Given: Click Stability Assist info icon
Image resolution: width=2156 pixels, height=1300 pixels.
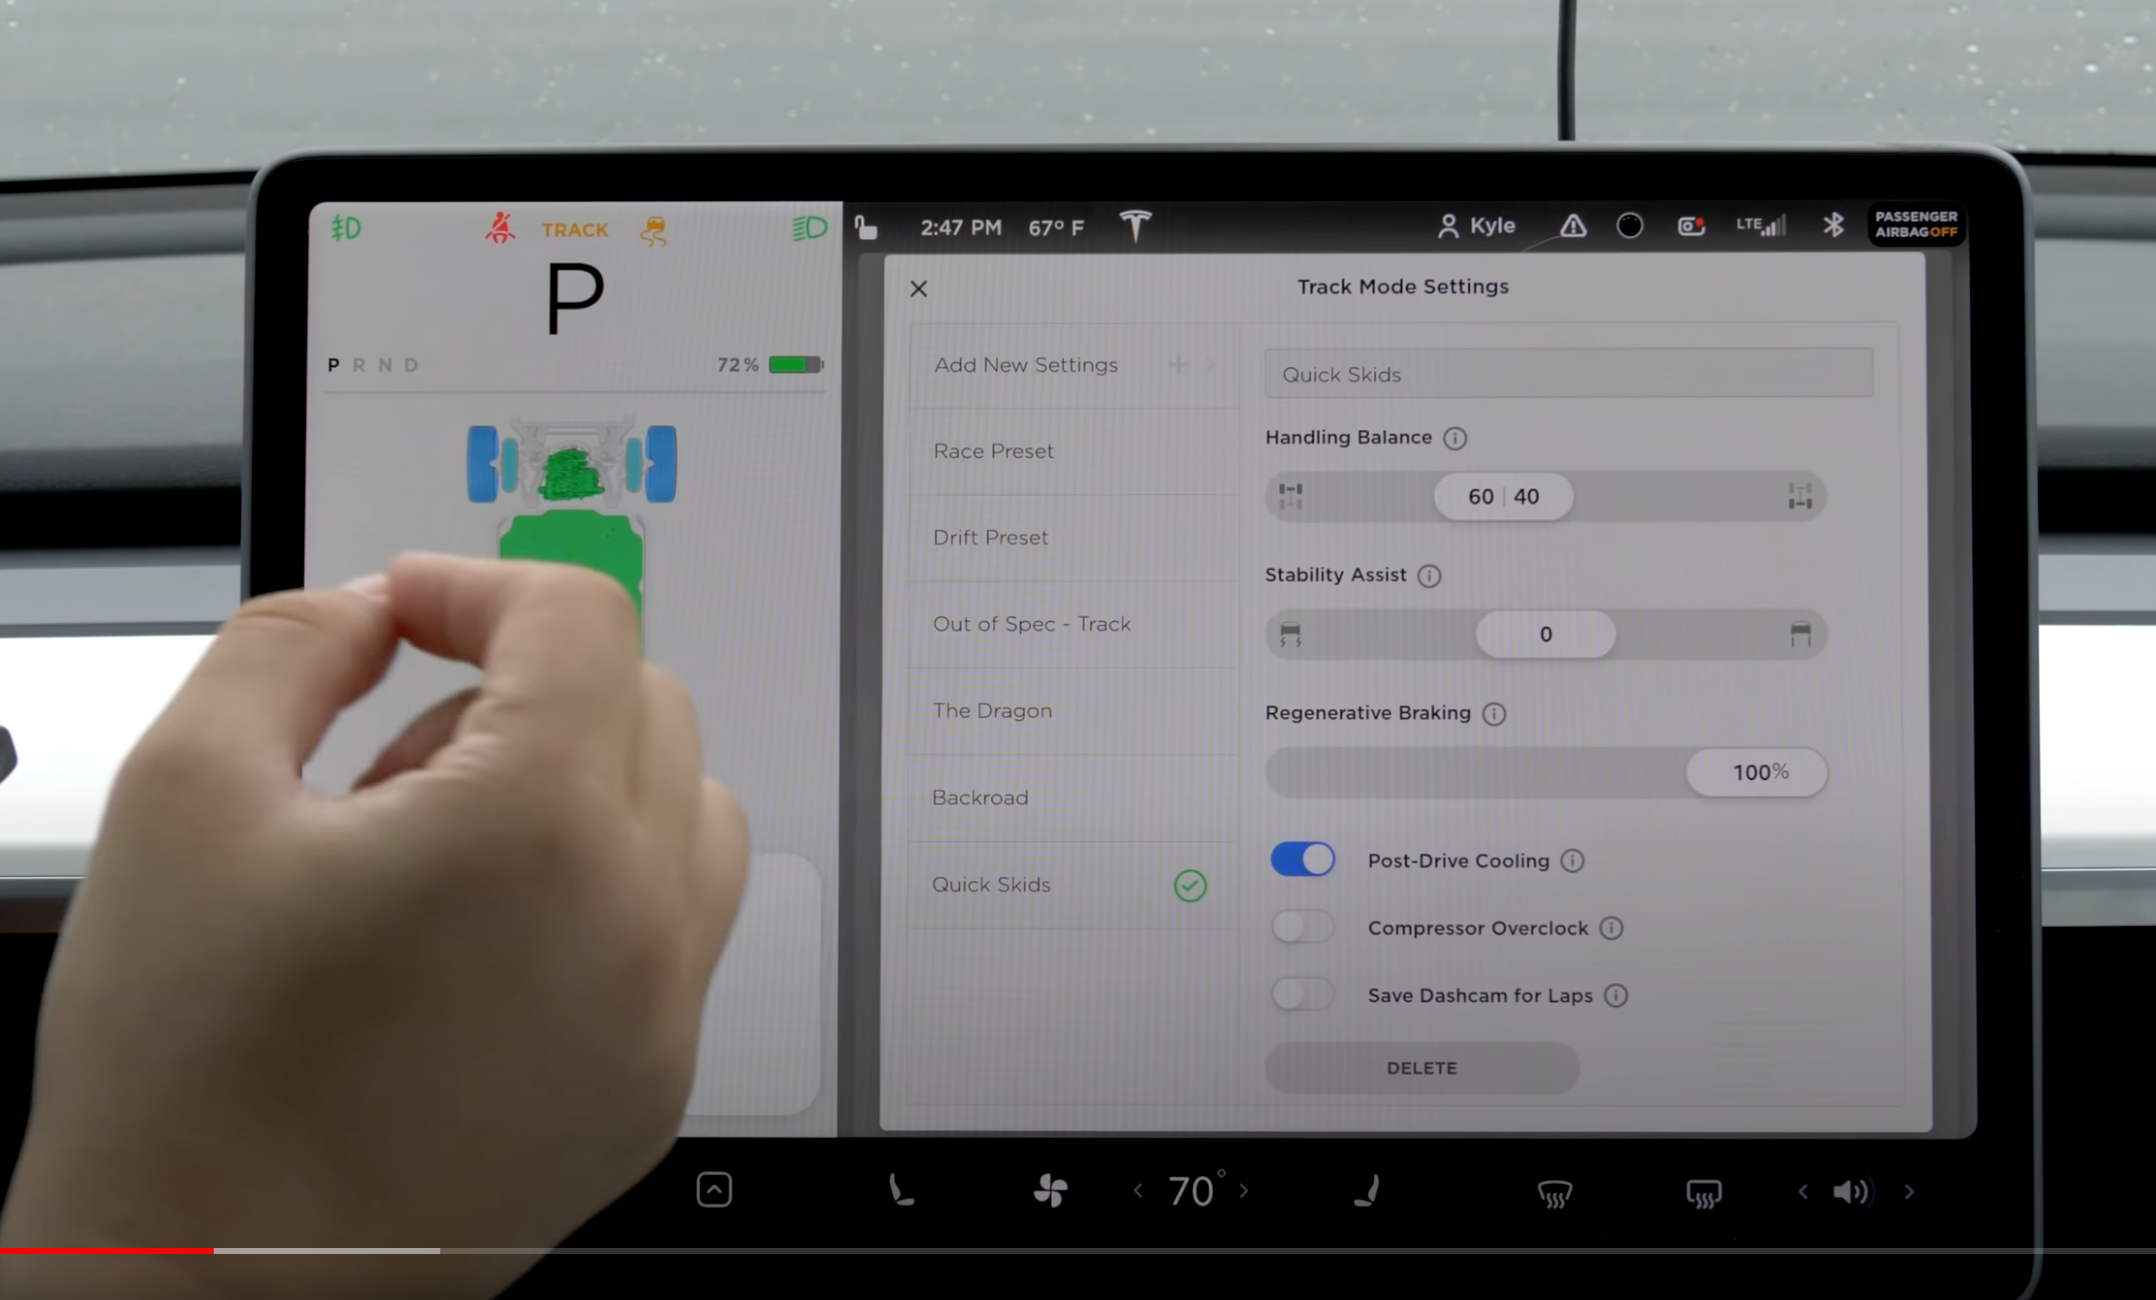Looking at the screenshot, I should (x=1428, y=575).
